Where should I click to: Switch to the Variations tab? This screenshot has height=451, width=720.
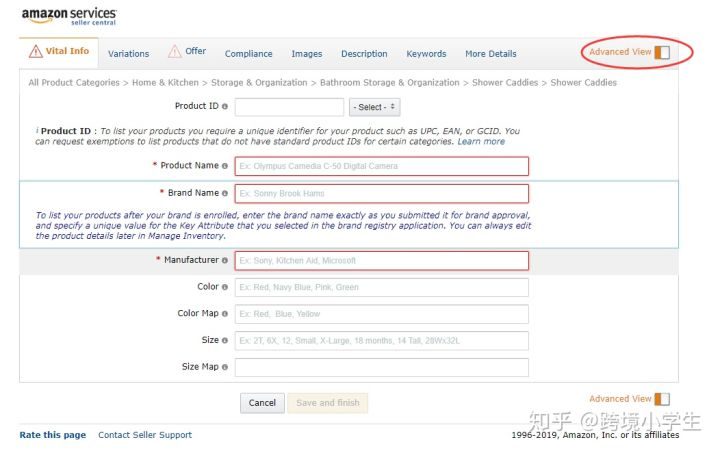pyautogui.click(x=129, y=54)
